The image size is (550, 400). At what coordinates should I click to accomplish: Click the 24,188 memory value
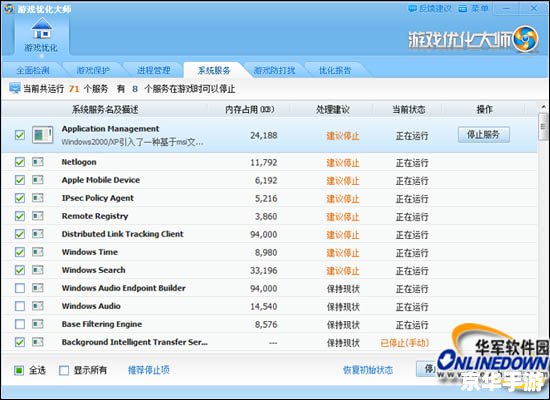coord(264,135)
